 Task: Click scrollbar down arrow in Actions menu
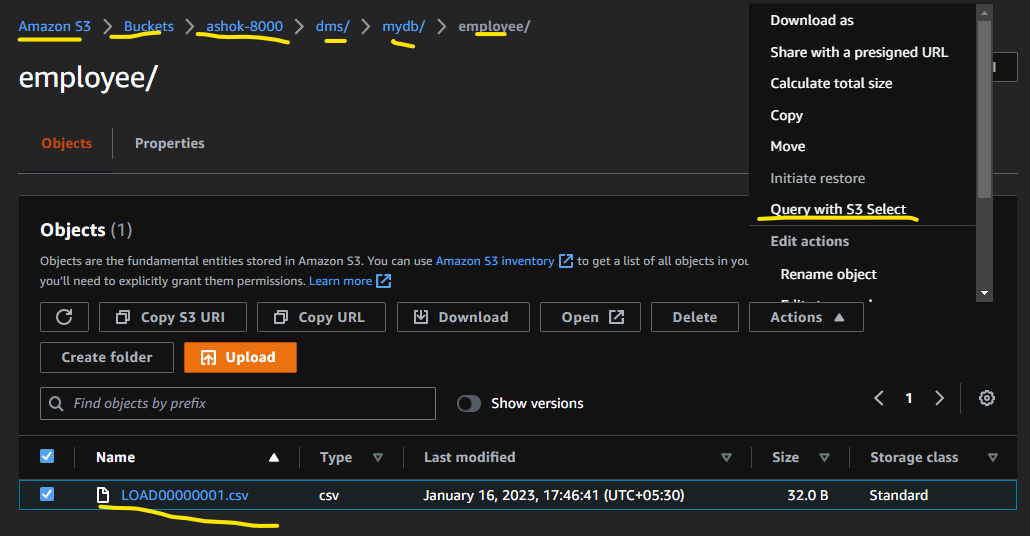pyautogui.click(x=984, y=293)
